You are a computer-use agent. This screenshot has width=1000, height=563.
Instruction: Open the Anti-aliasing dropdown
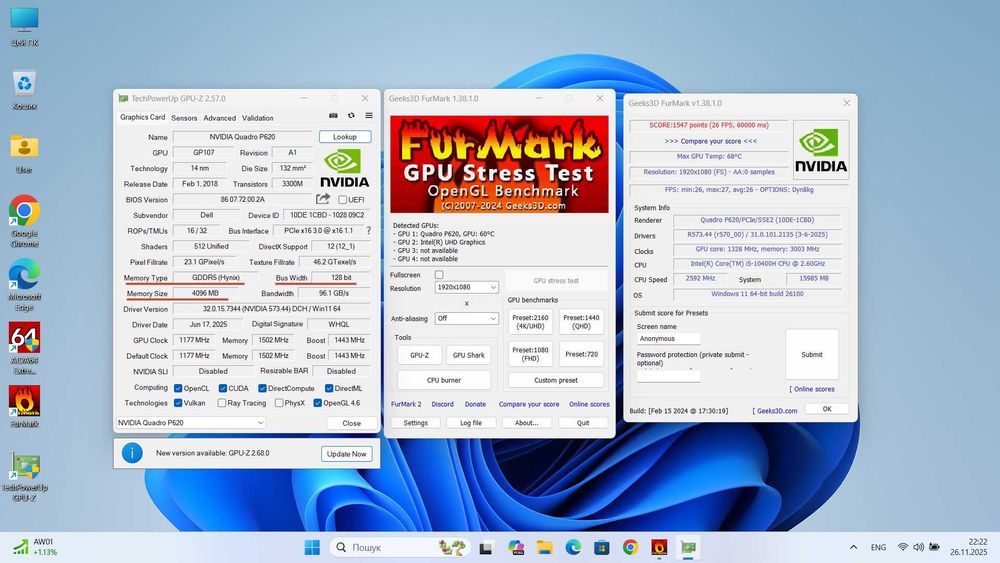pyautogui.click(x=466, y=318)
